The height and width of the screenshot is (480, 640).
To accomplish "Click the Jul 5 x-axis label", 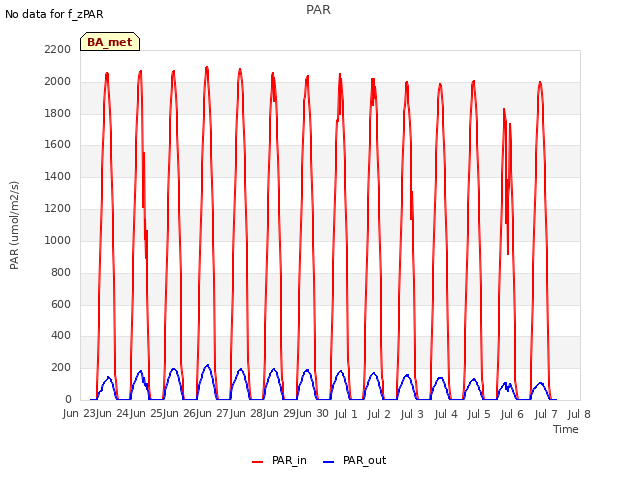I will point(479,414).
